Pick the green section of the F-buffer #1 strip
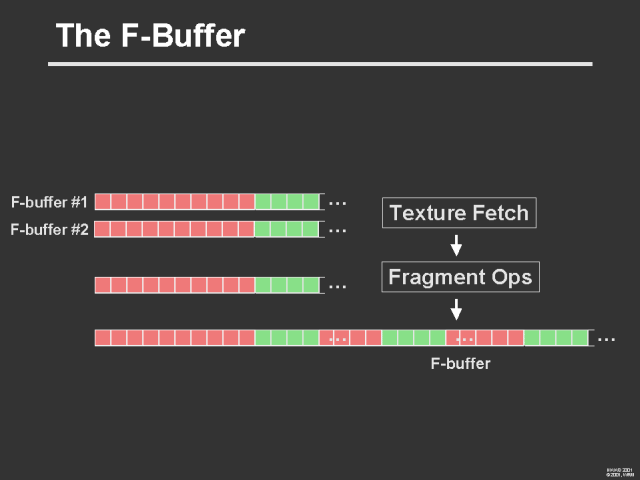This screenshot has height=480, width=640. coord(288,202)
